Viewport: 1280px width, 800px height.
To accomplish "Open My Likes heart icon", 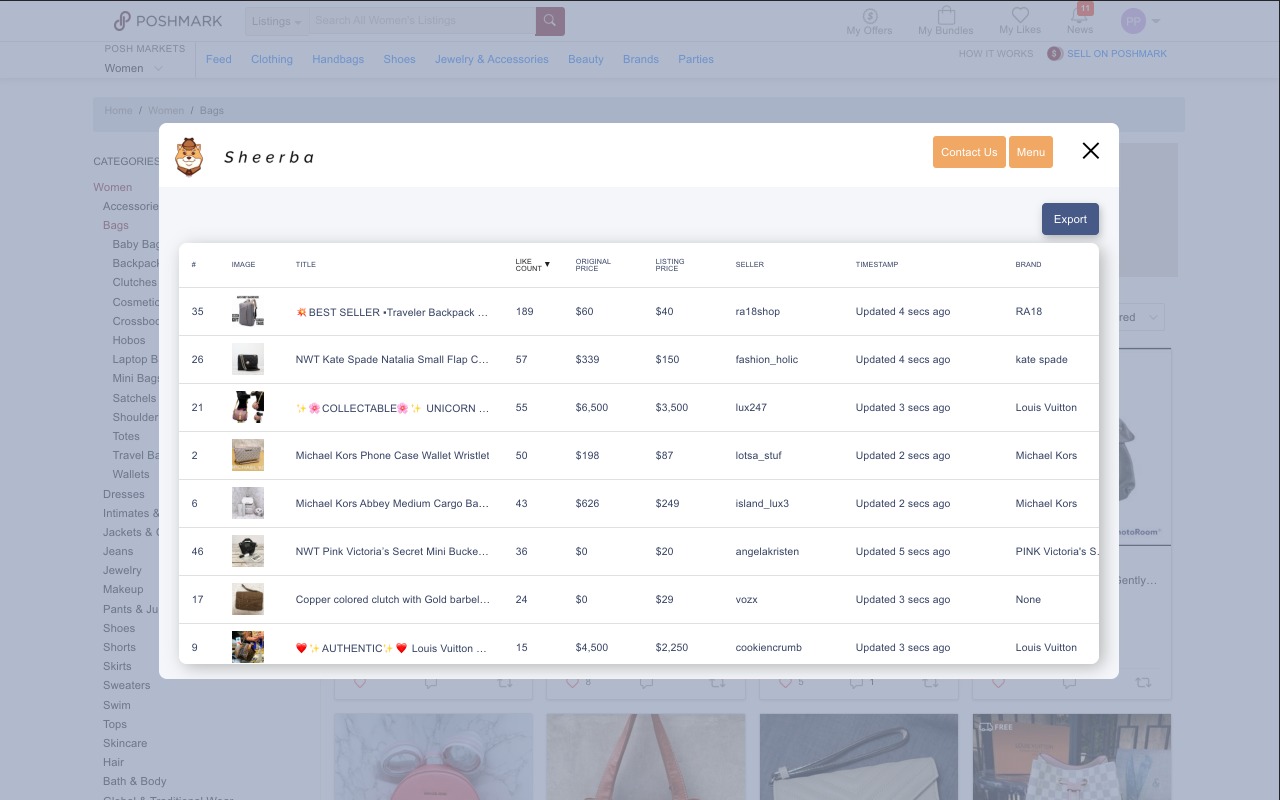I will [1019, 16].
